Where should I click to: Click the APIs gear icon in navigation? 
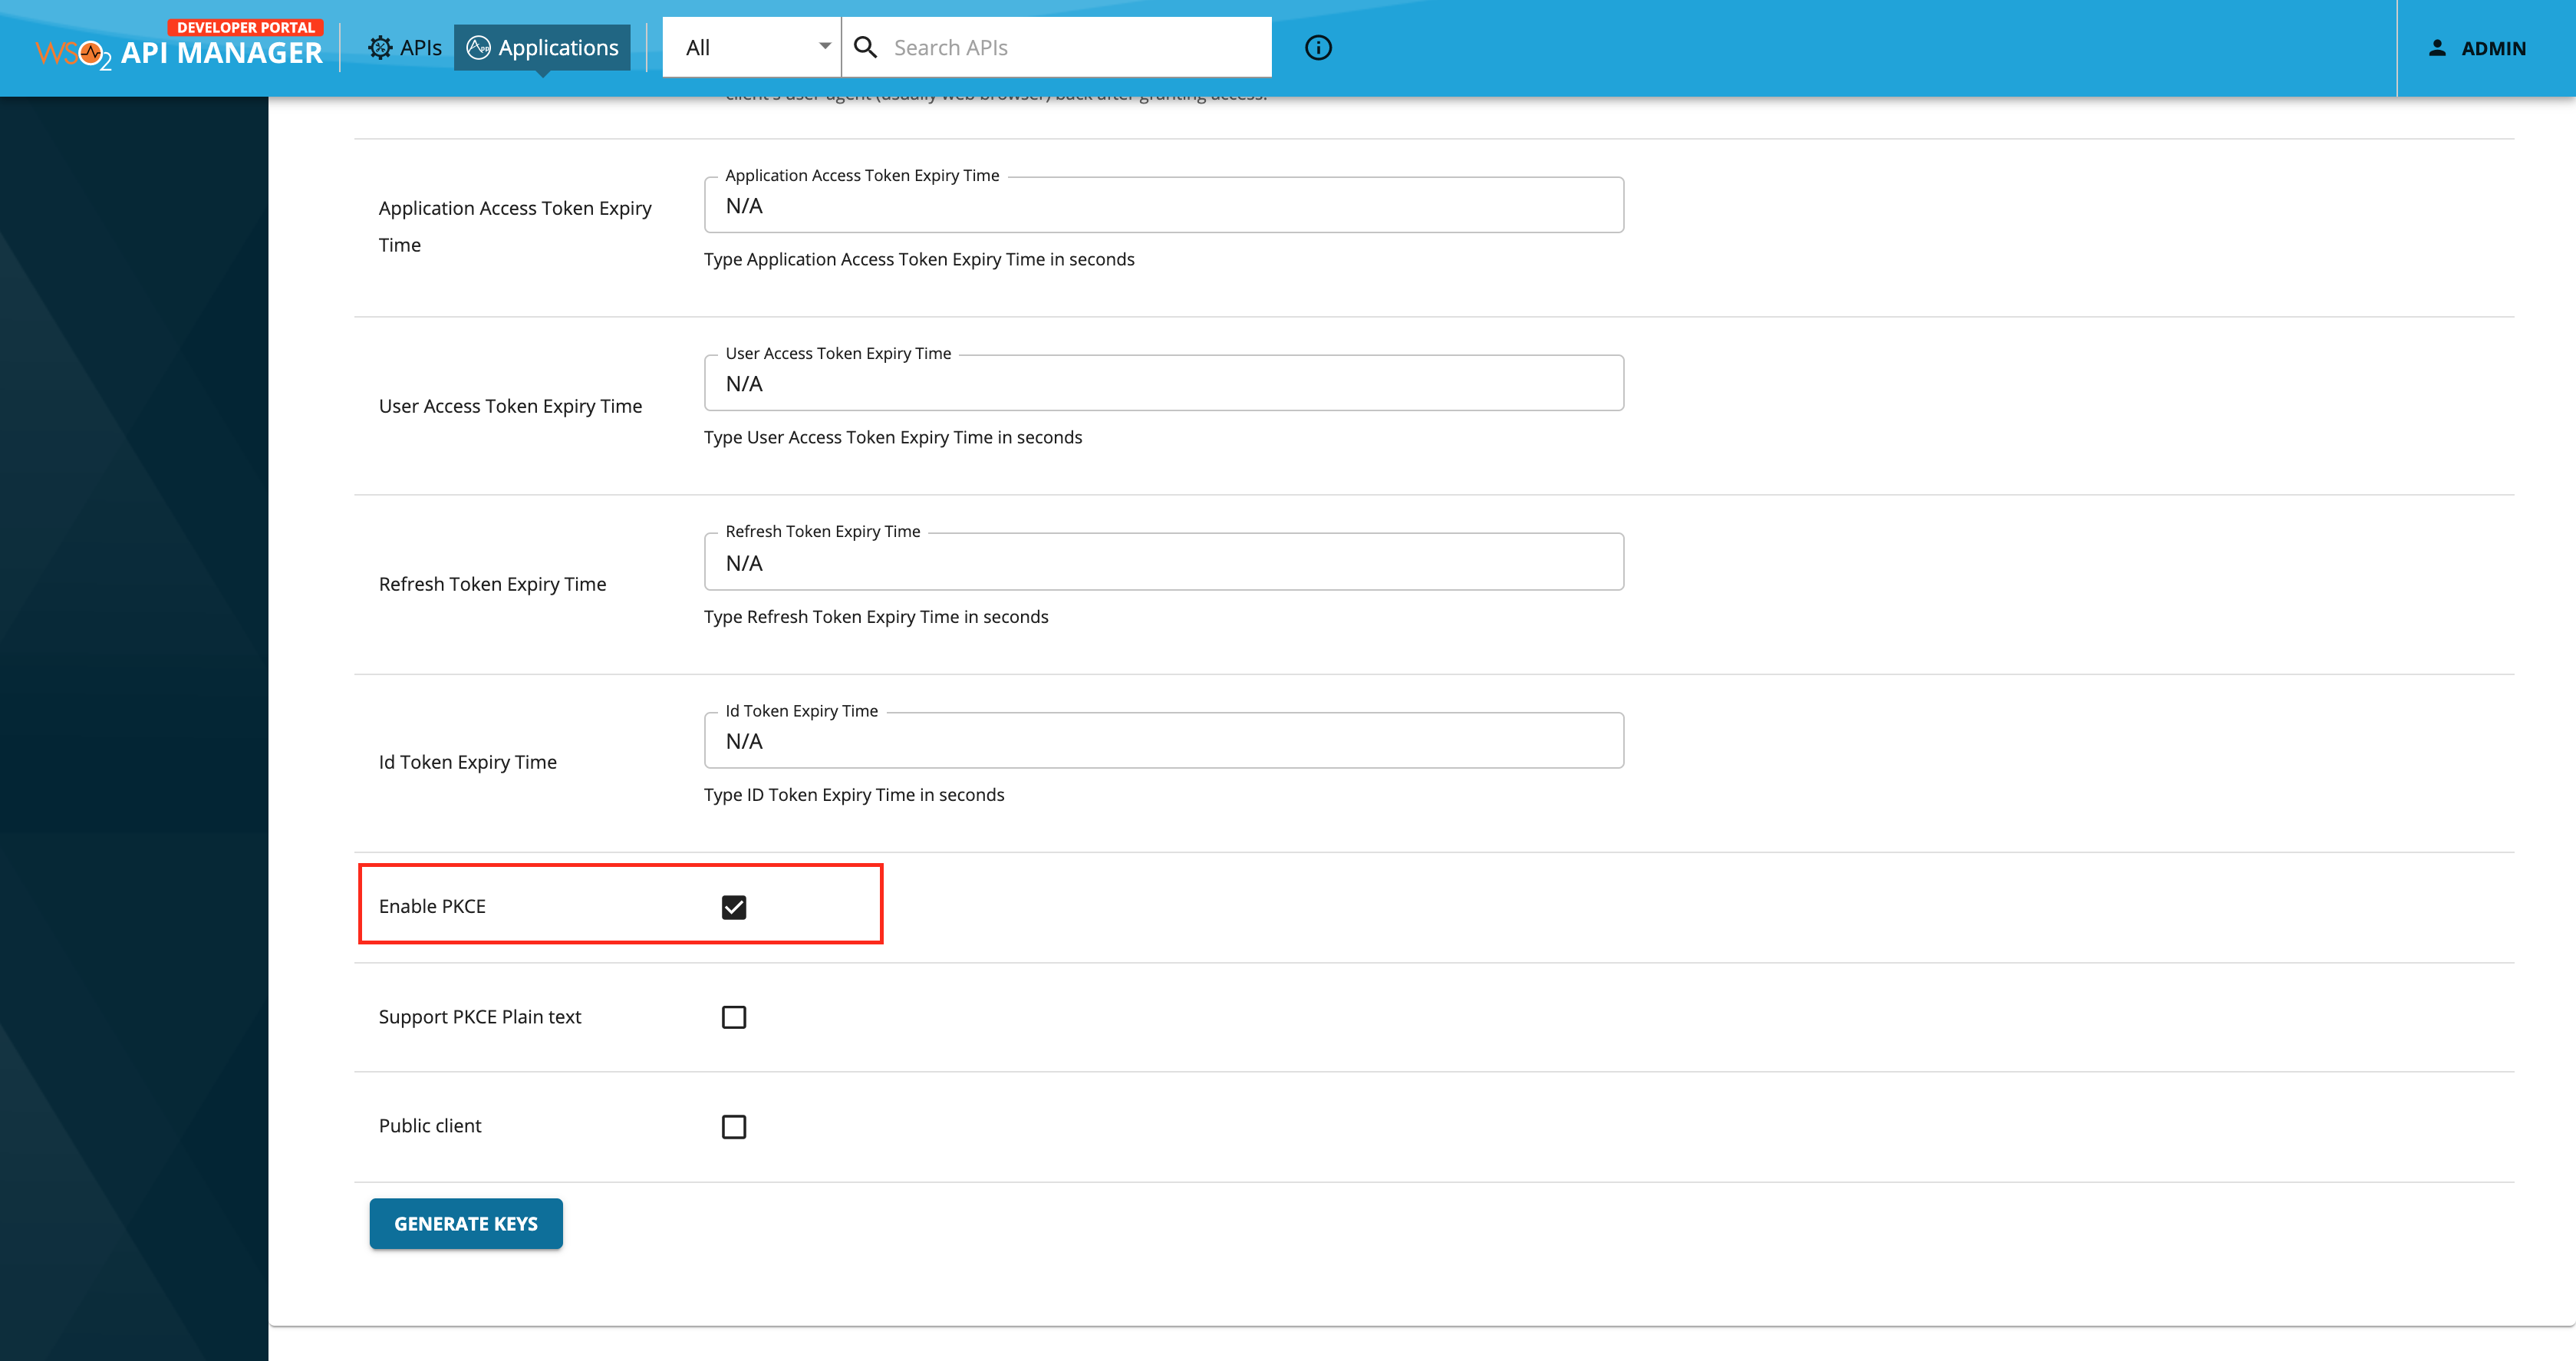(381, 47)
